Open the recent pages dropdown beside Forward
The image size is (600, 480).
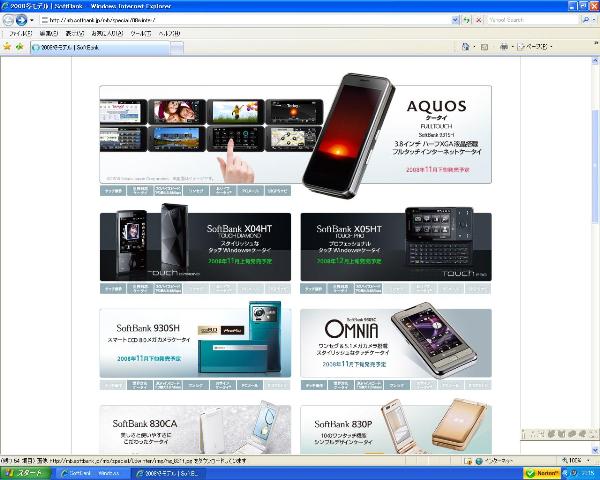pos(32,20)
